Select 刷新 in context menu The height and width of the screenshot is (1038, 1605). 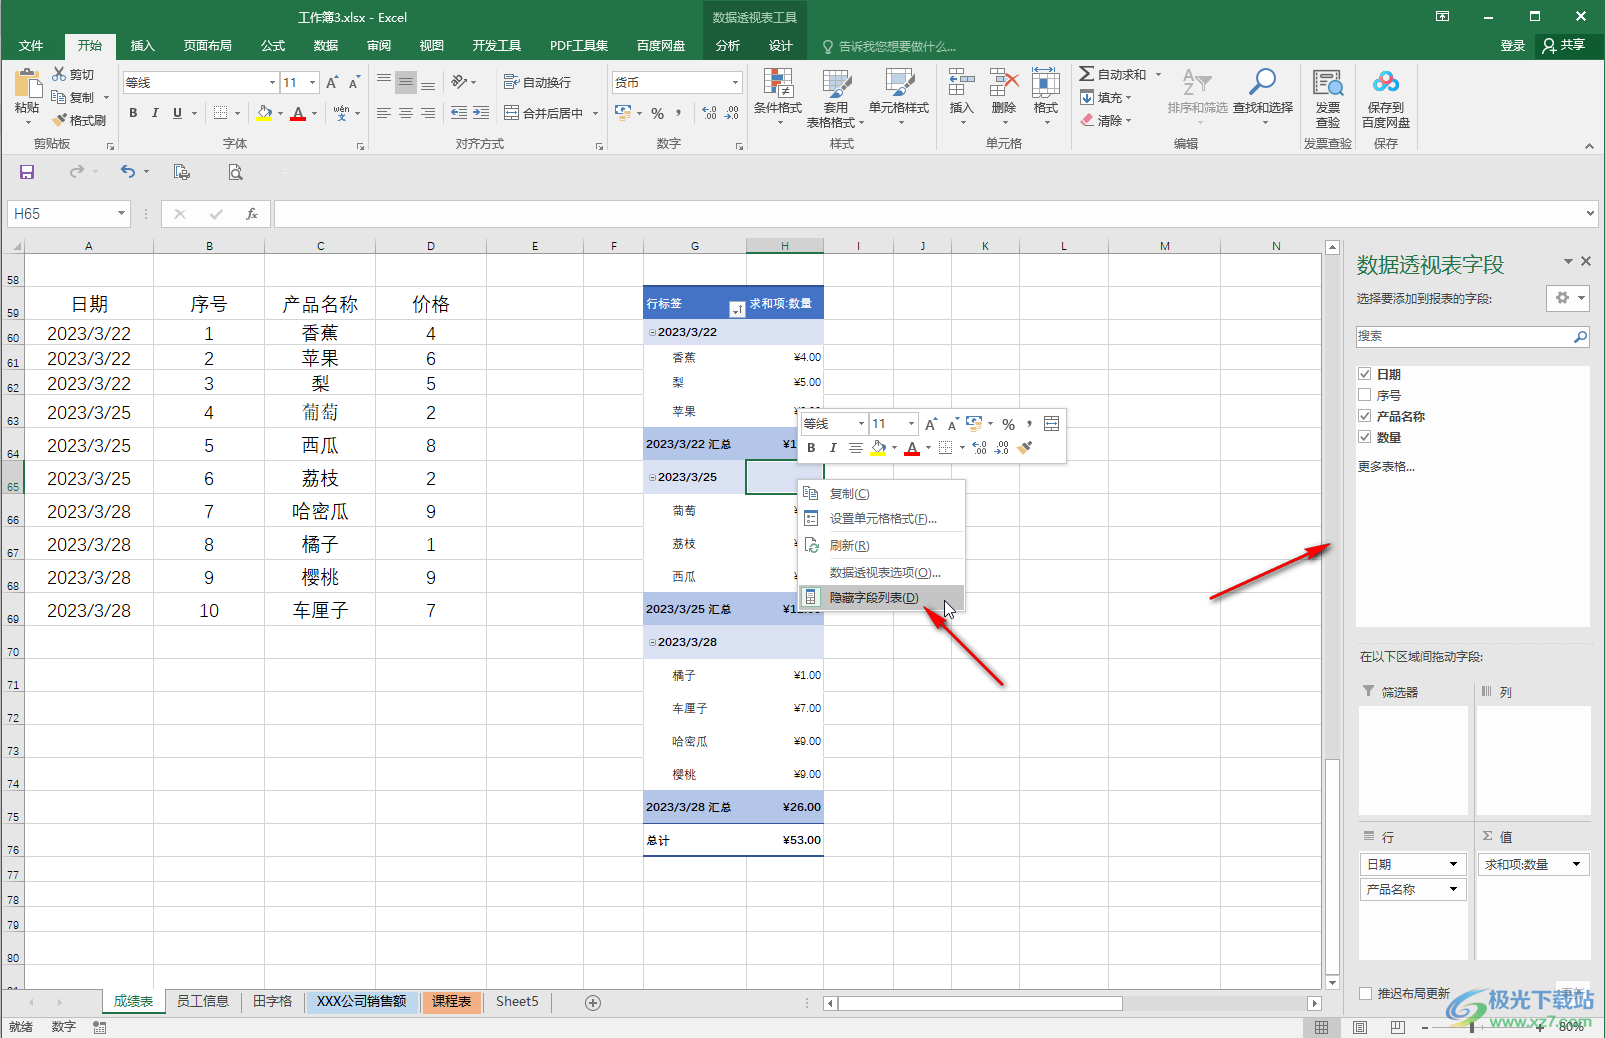point(881,545)
